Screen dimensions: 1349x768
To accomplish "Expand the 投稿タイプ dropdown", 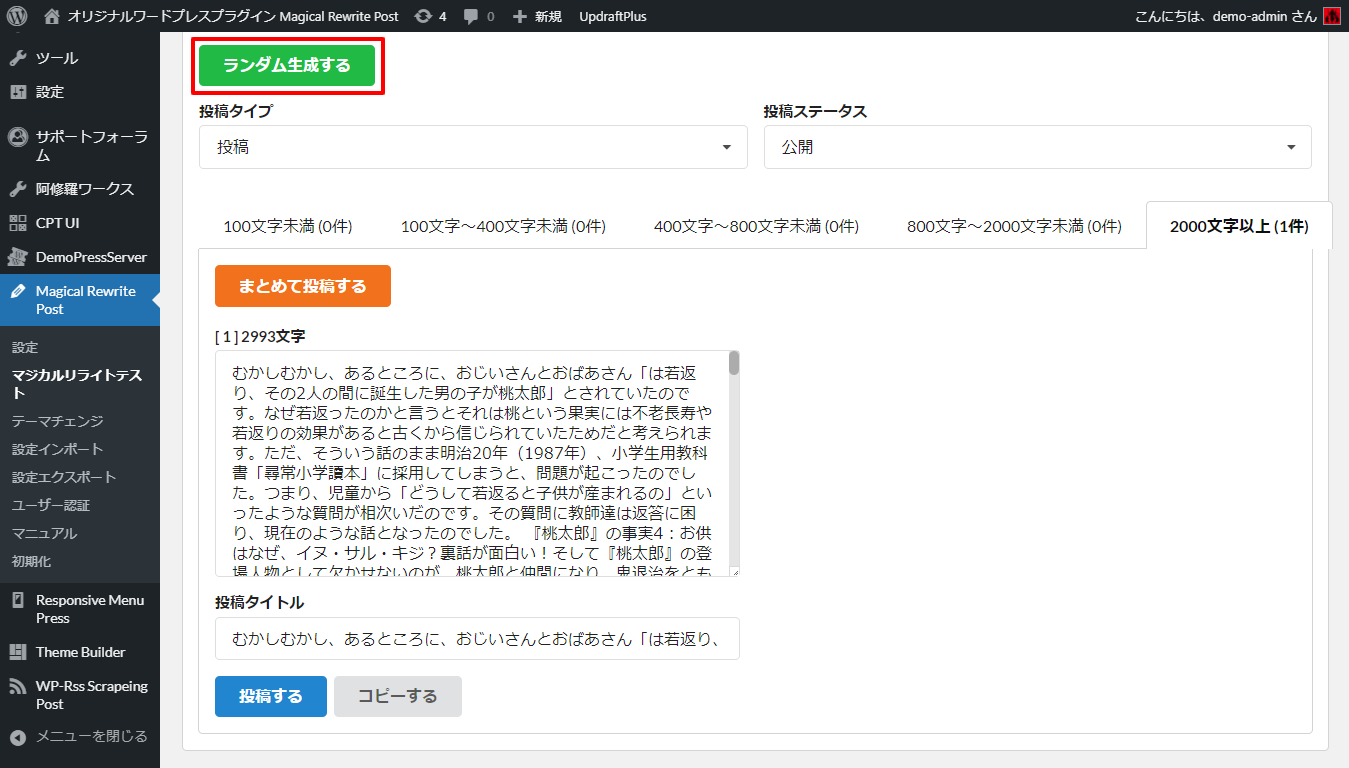I will tap(473, 147).
